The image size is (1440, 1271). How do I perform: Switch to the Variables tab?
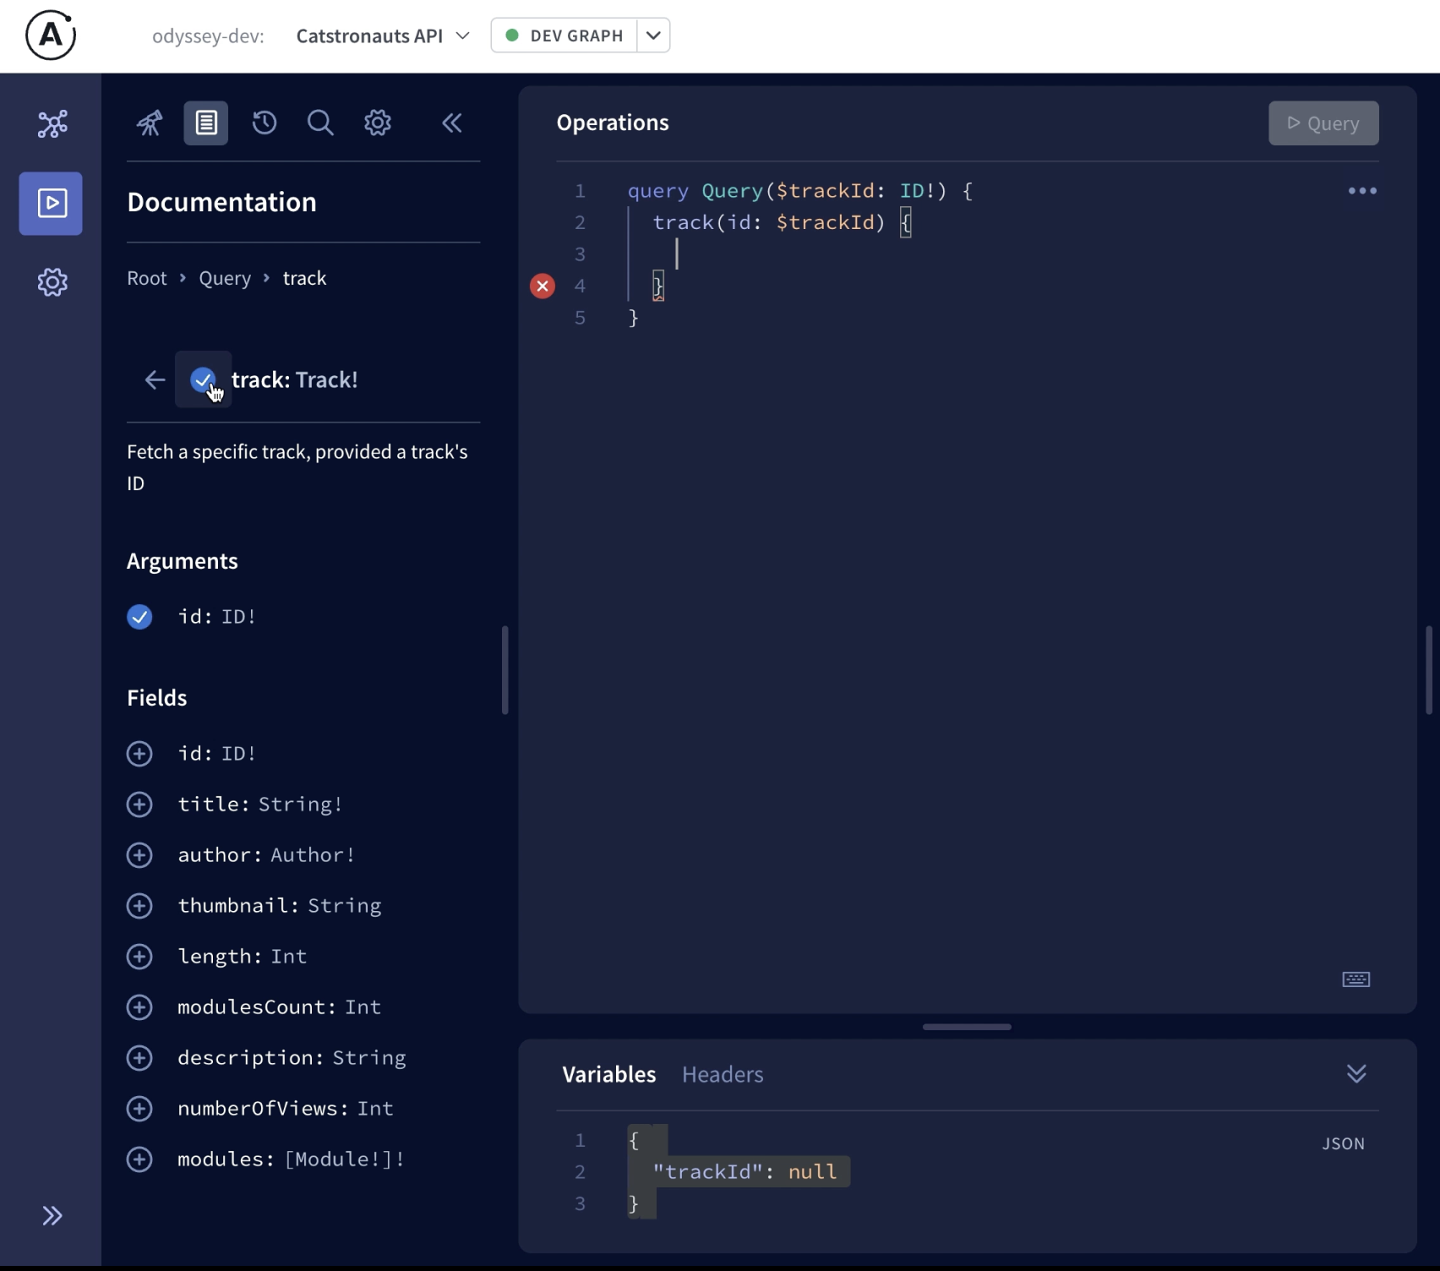(x=609, y=1074)
